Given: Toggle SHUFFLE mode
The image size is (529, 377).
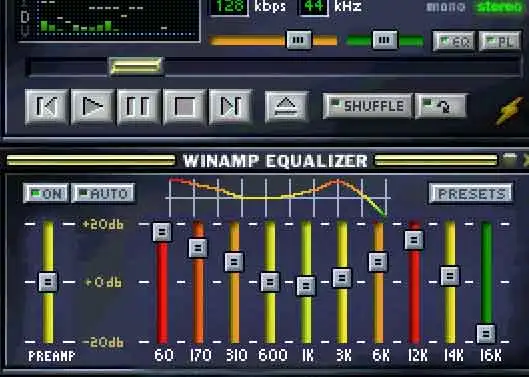Looking at the screenshot, I should click(x=367, y=106).
